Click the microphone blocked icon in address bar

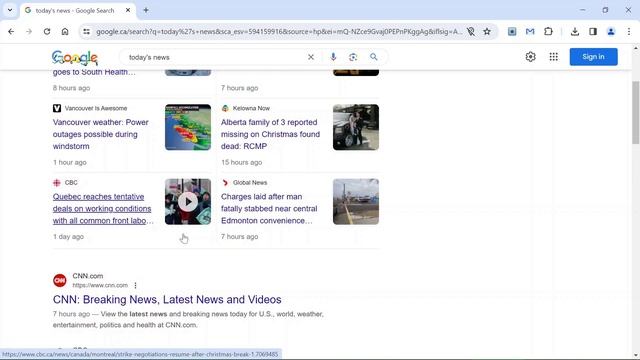(471, 31)
